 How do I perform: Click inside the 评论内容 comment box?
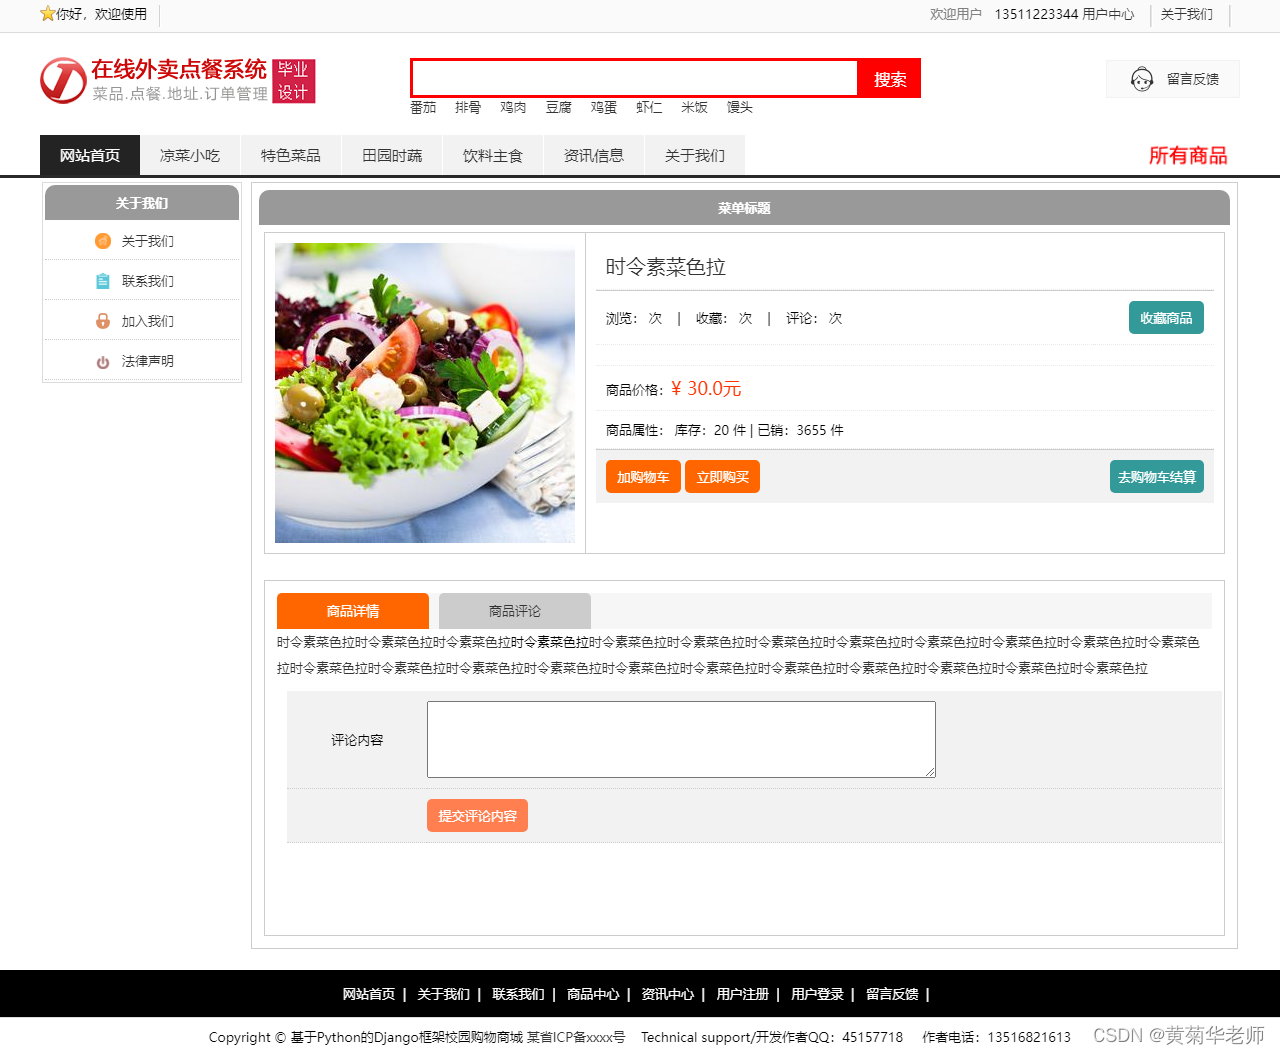[680, 739]
